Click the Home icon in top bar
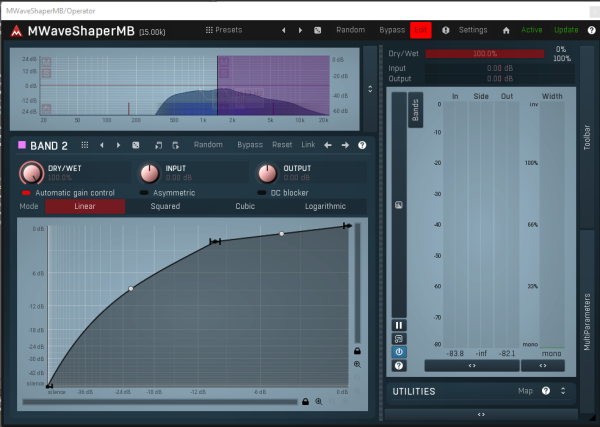The width and height of the screenshot is (600, 427). (x=505, y=30)
